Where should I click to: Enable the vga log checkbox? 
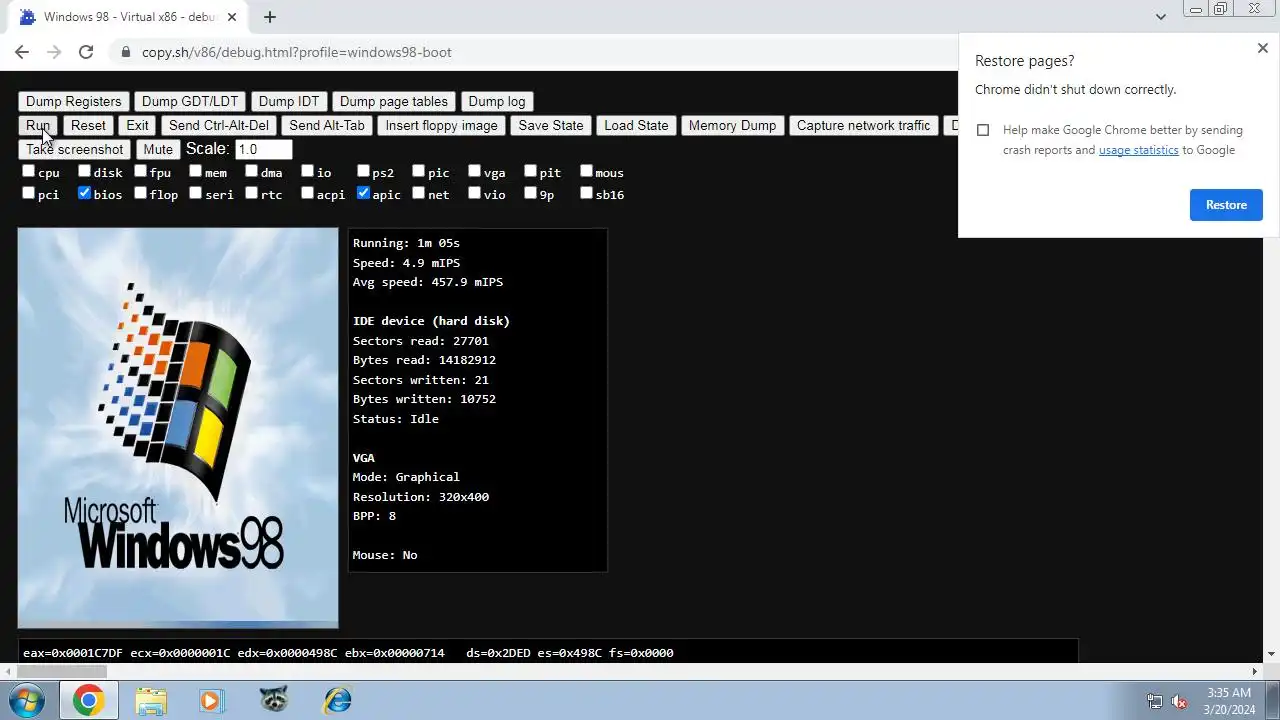[x=475, y=171]
